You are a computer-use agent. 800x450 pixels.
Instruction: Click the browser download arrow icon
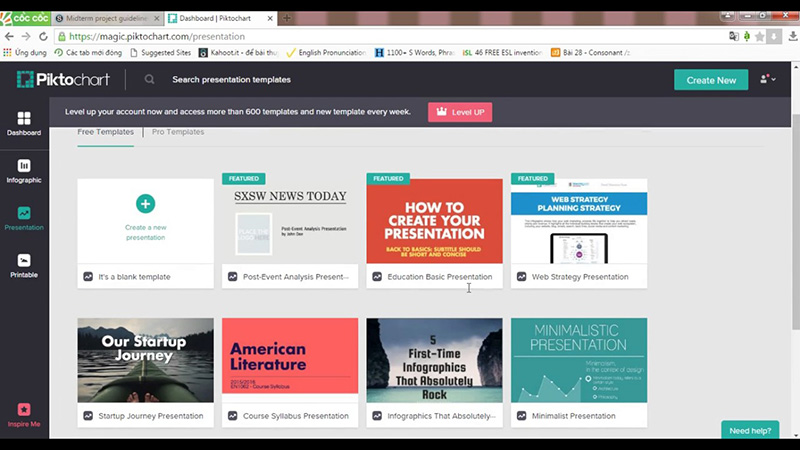tap(792, 36)
